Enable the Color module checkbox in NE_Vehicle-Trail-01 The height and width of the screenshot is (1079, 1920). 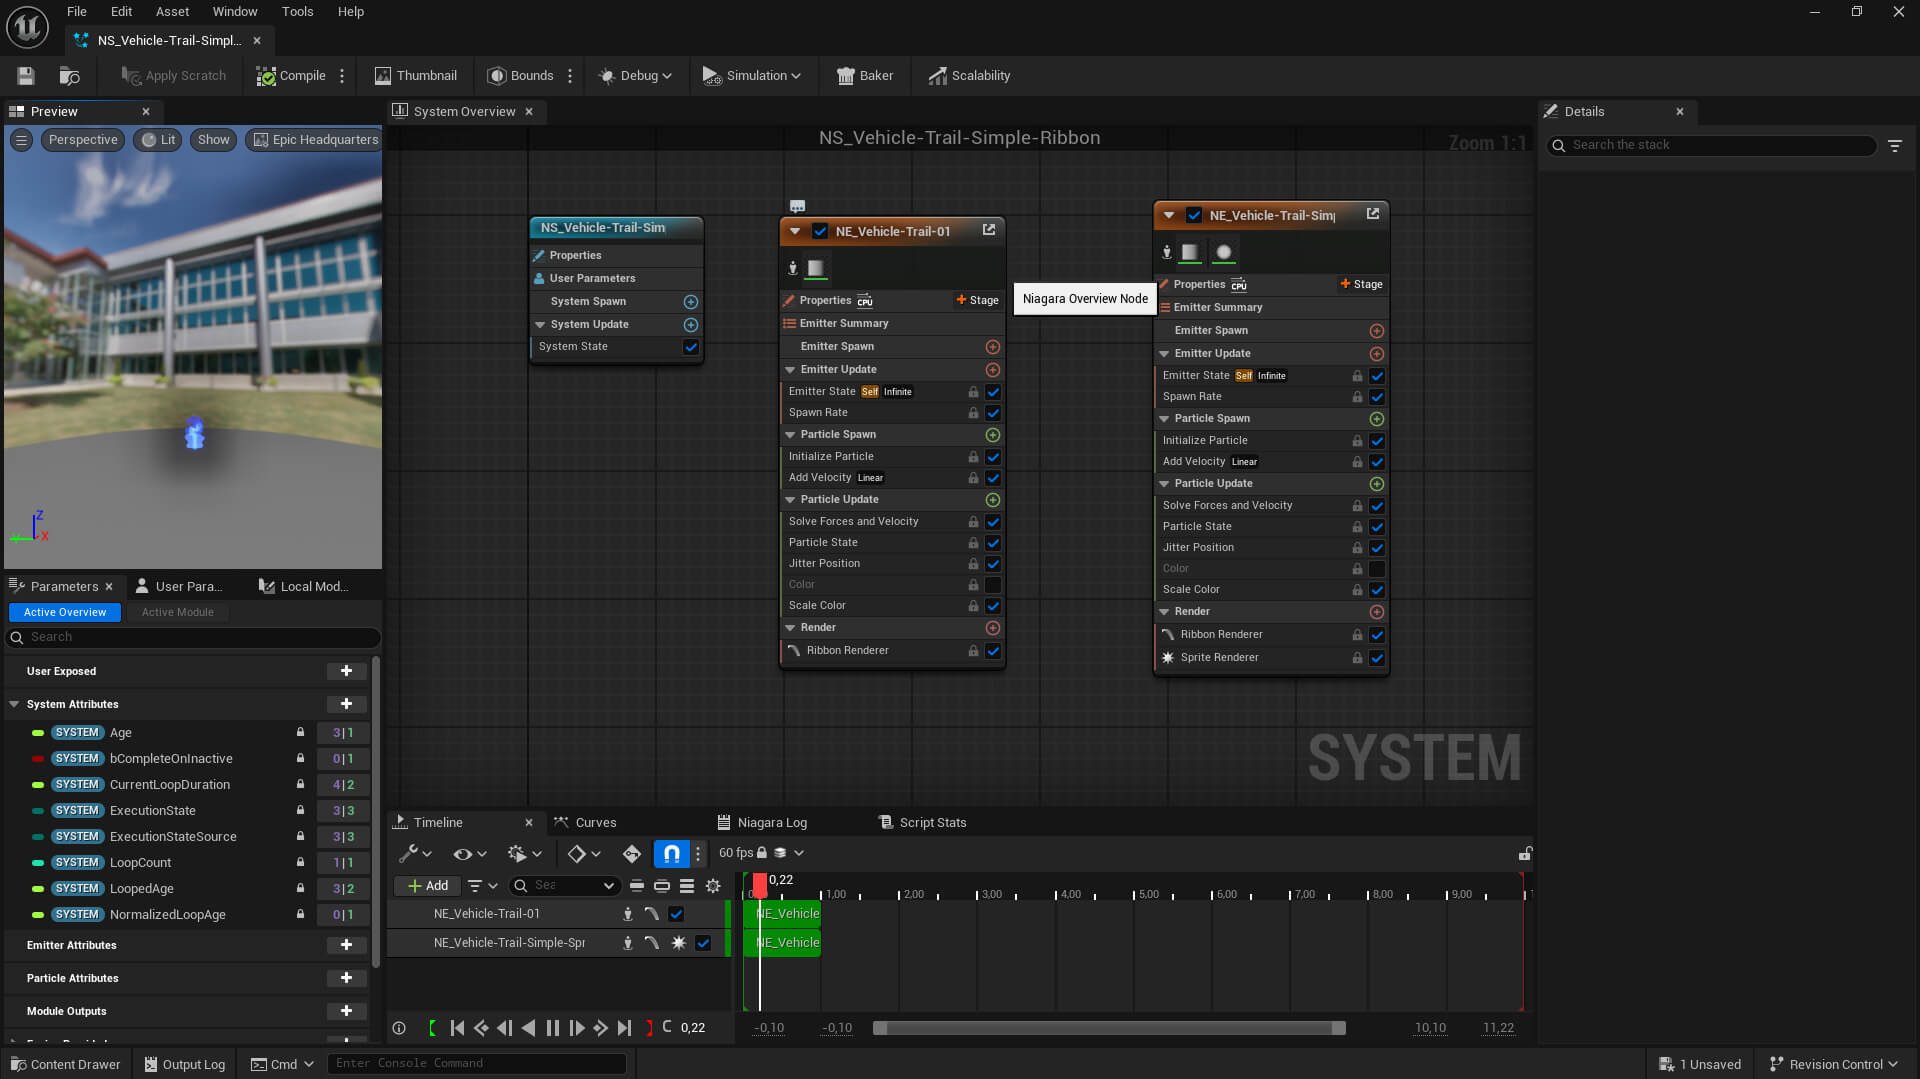click(993, 584)
